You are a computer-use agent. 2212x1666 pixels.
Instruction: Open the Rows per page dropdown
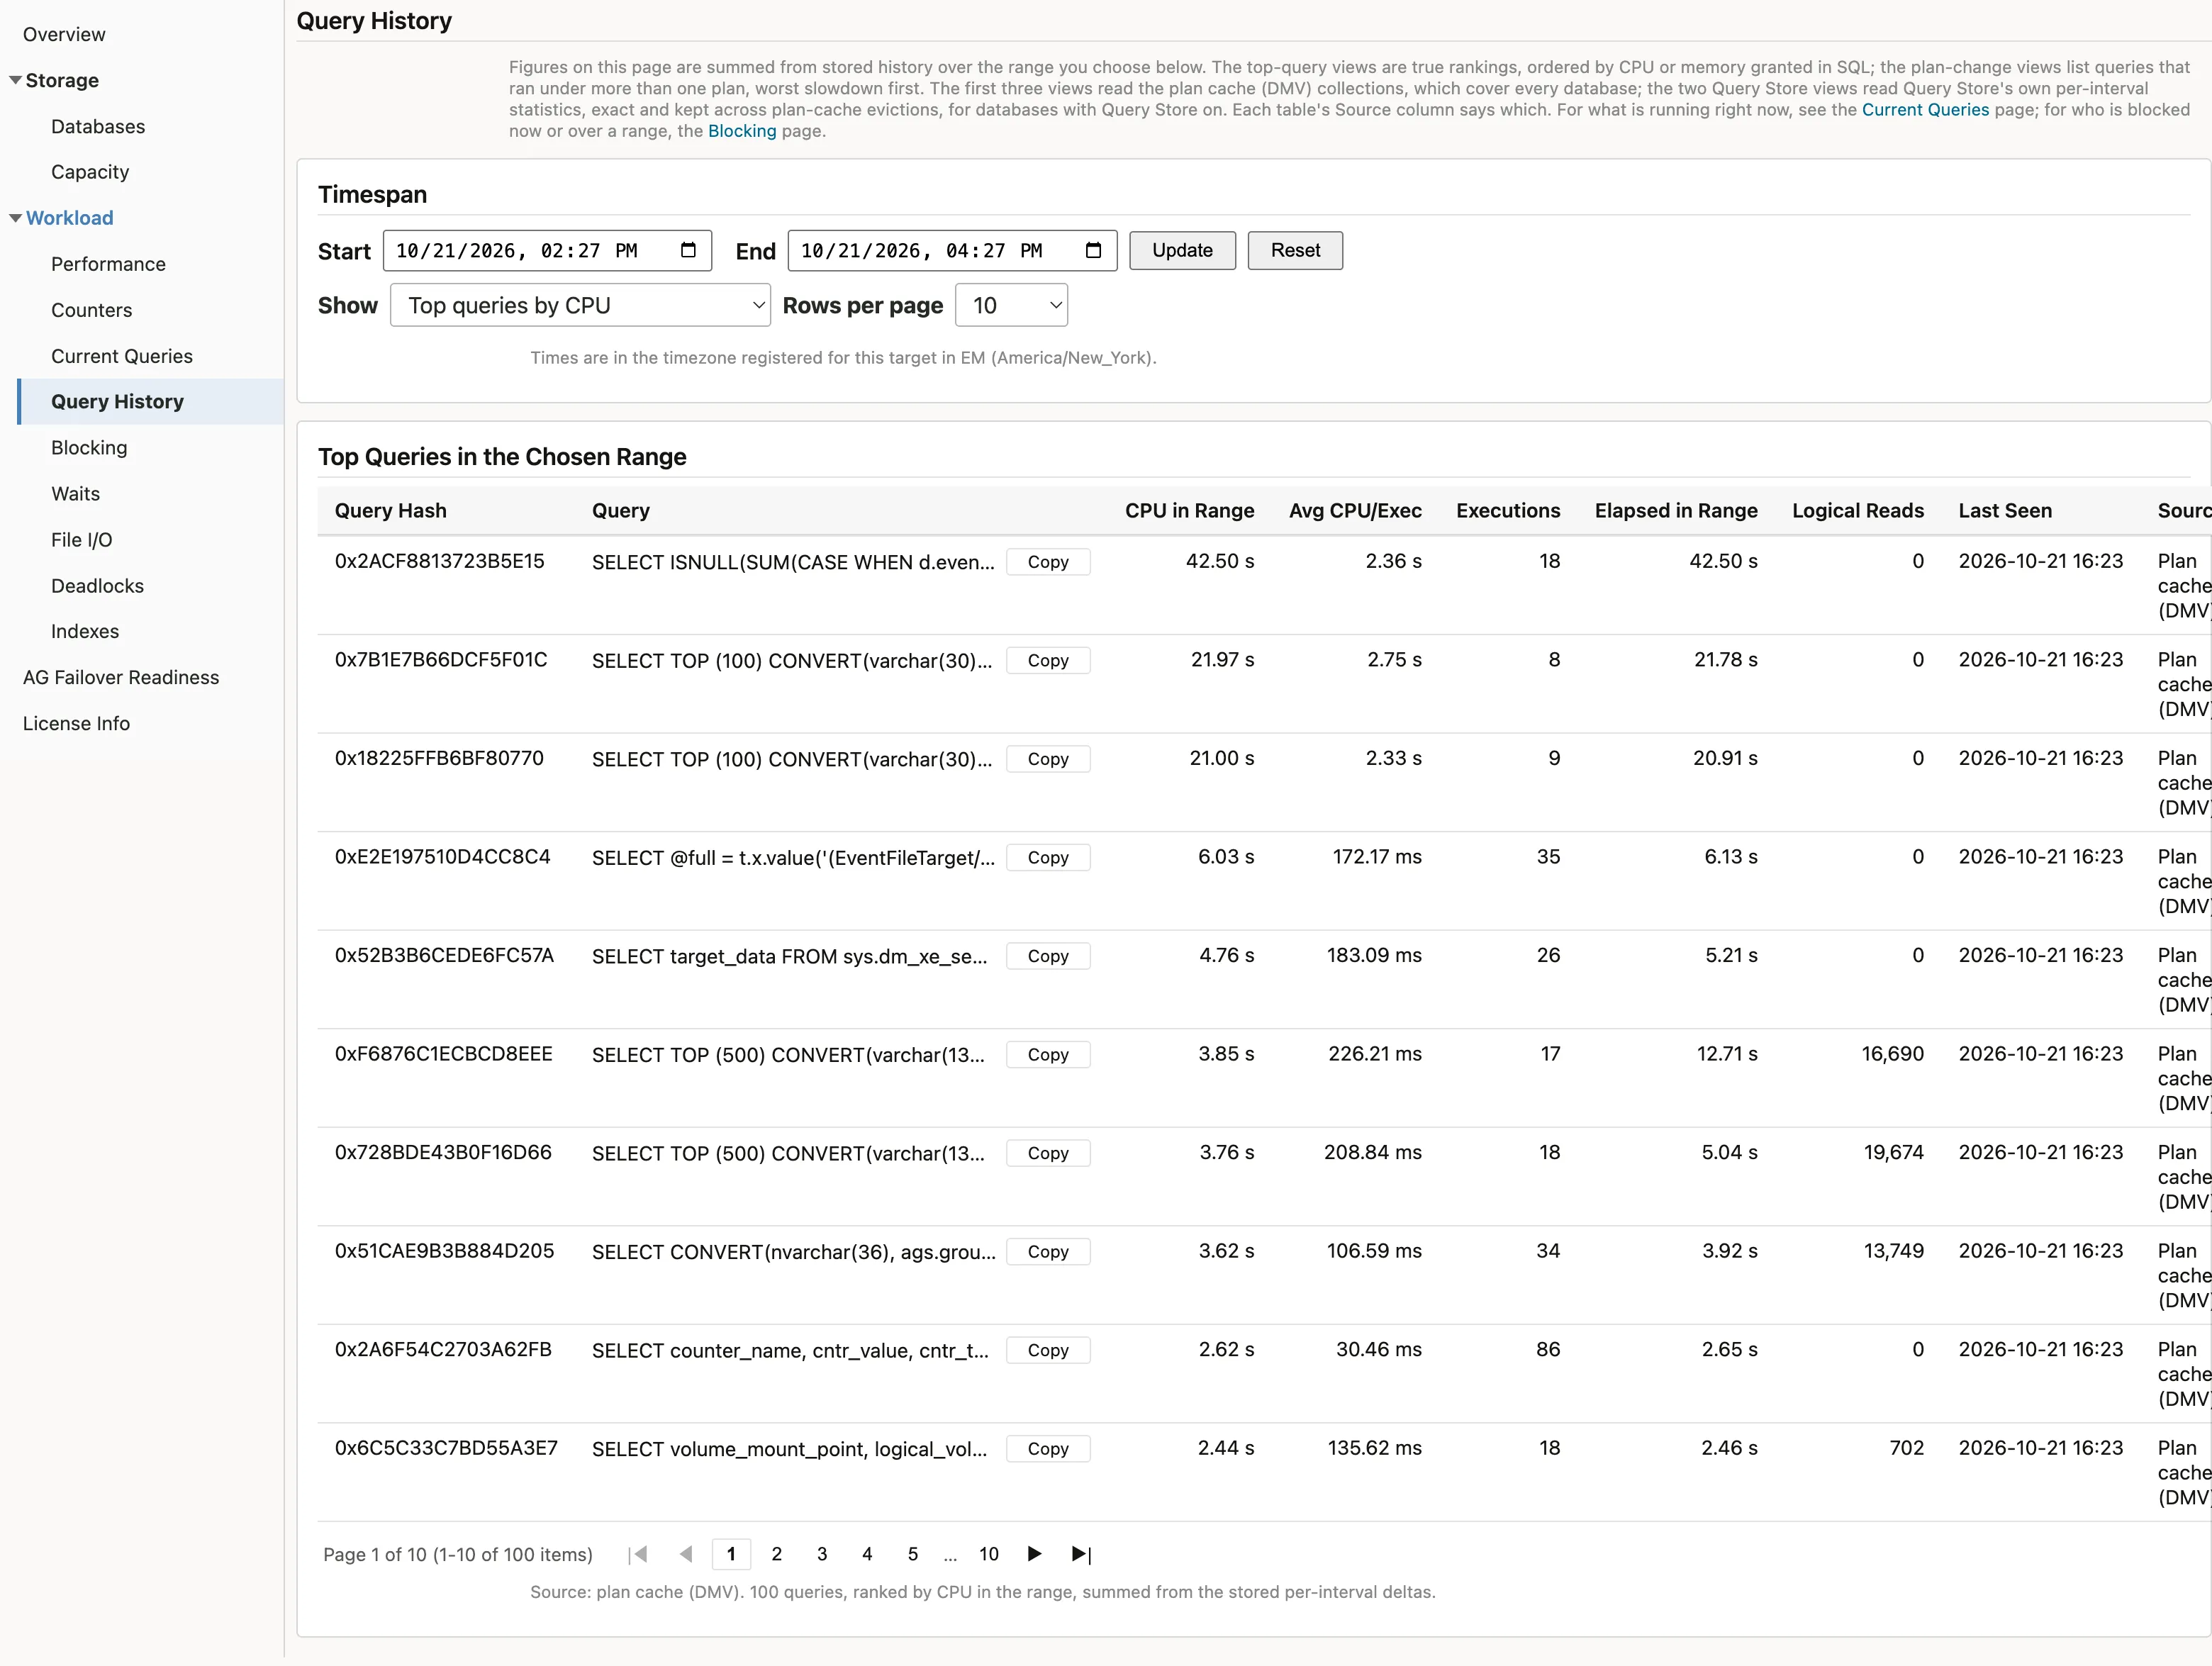click(1011, 305)
